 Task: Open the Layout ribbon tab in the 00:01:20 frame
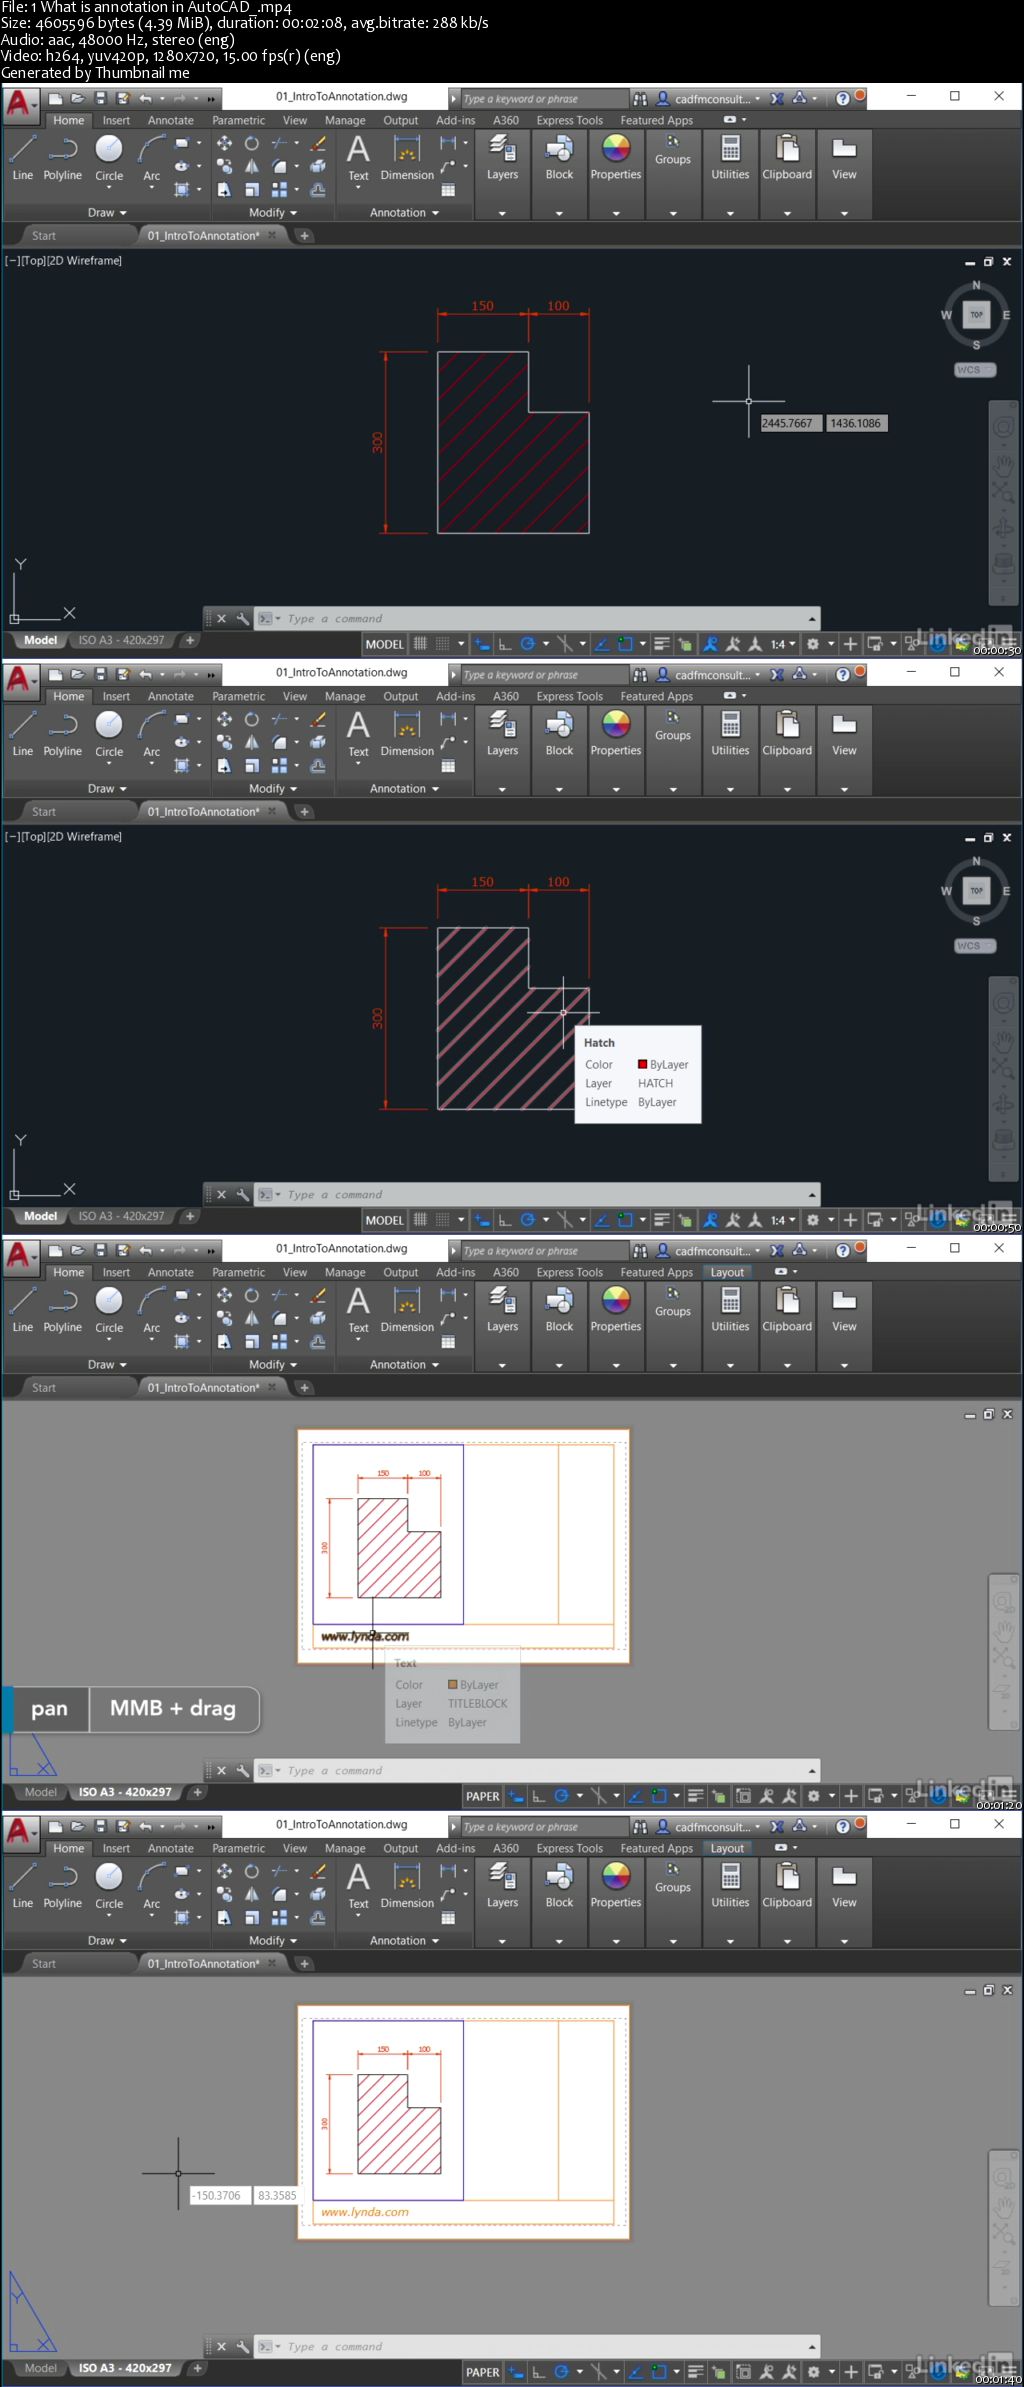tap(727, 1273)
